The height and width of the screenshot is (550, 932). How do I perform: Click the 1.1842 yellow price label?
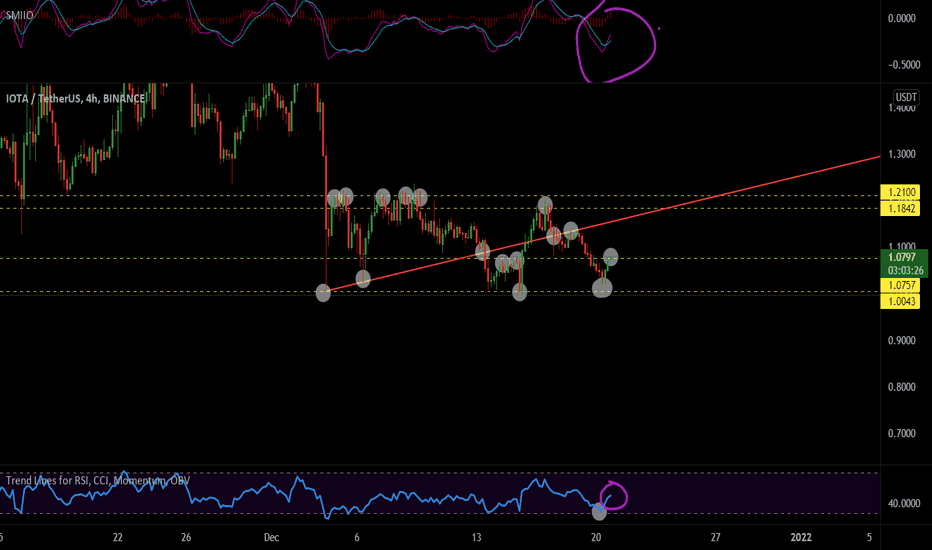tap(901, 208)
